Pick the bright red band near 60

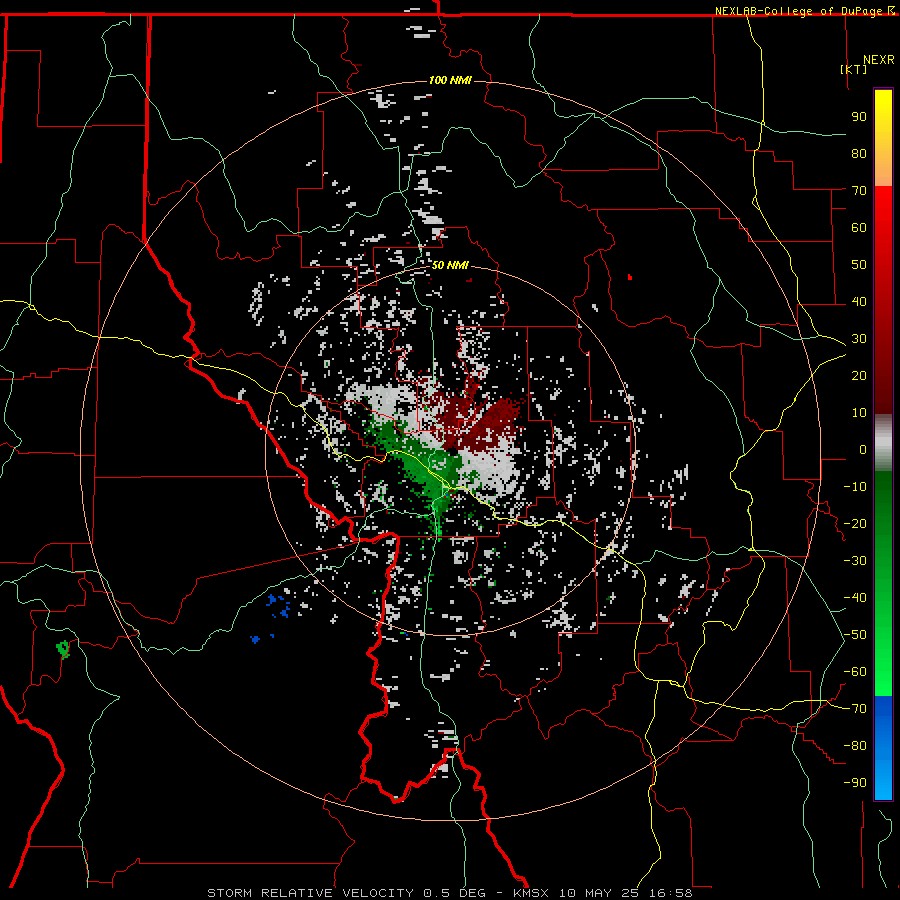point(883,221)
